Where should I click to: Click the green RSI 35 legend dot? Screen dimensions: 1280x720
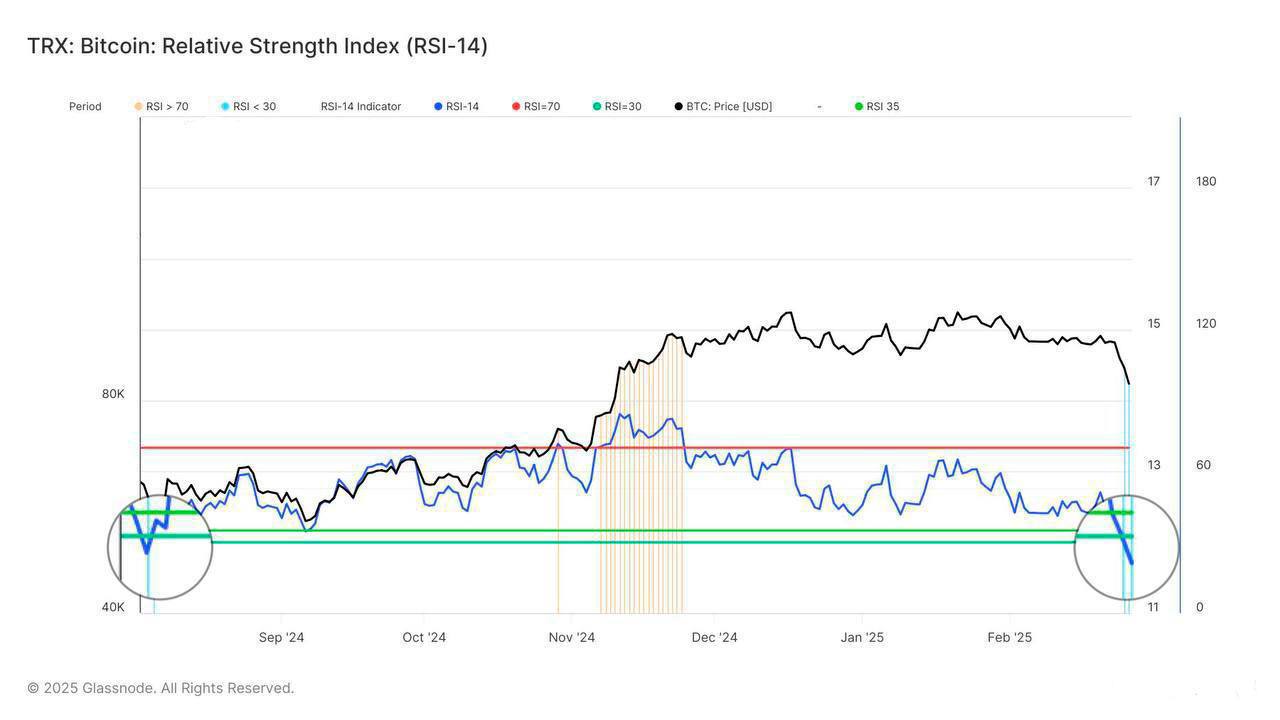(859, 107)
